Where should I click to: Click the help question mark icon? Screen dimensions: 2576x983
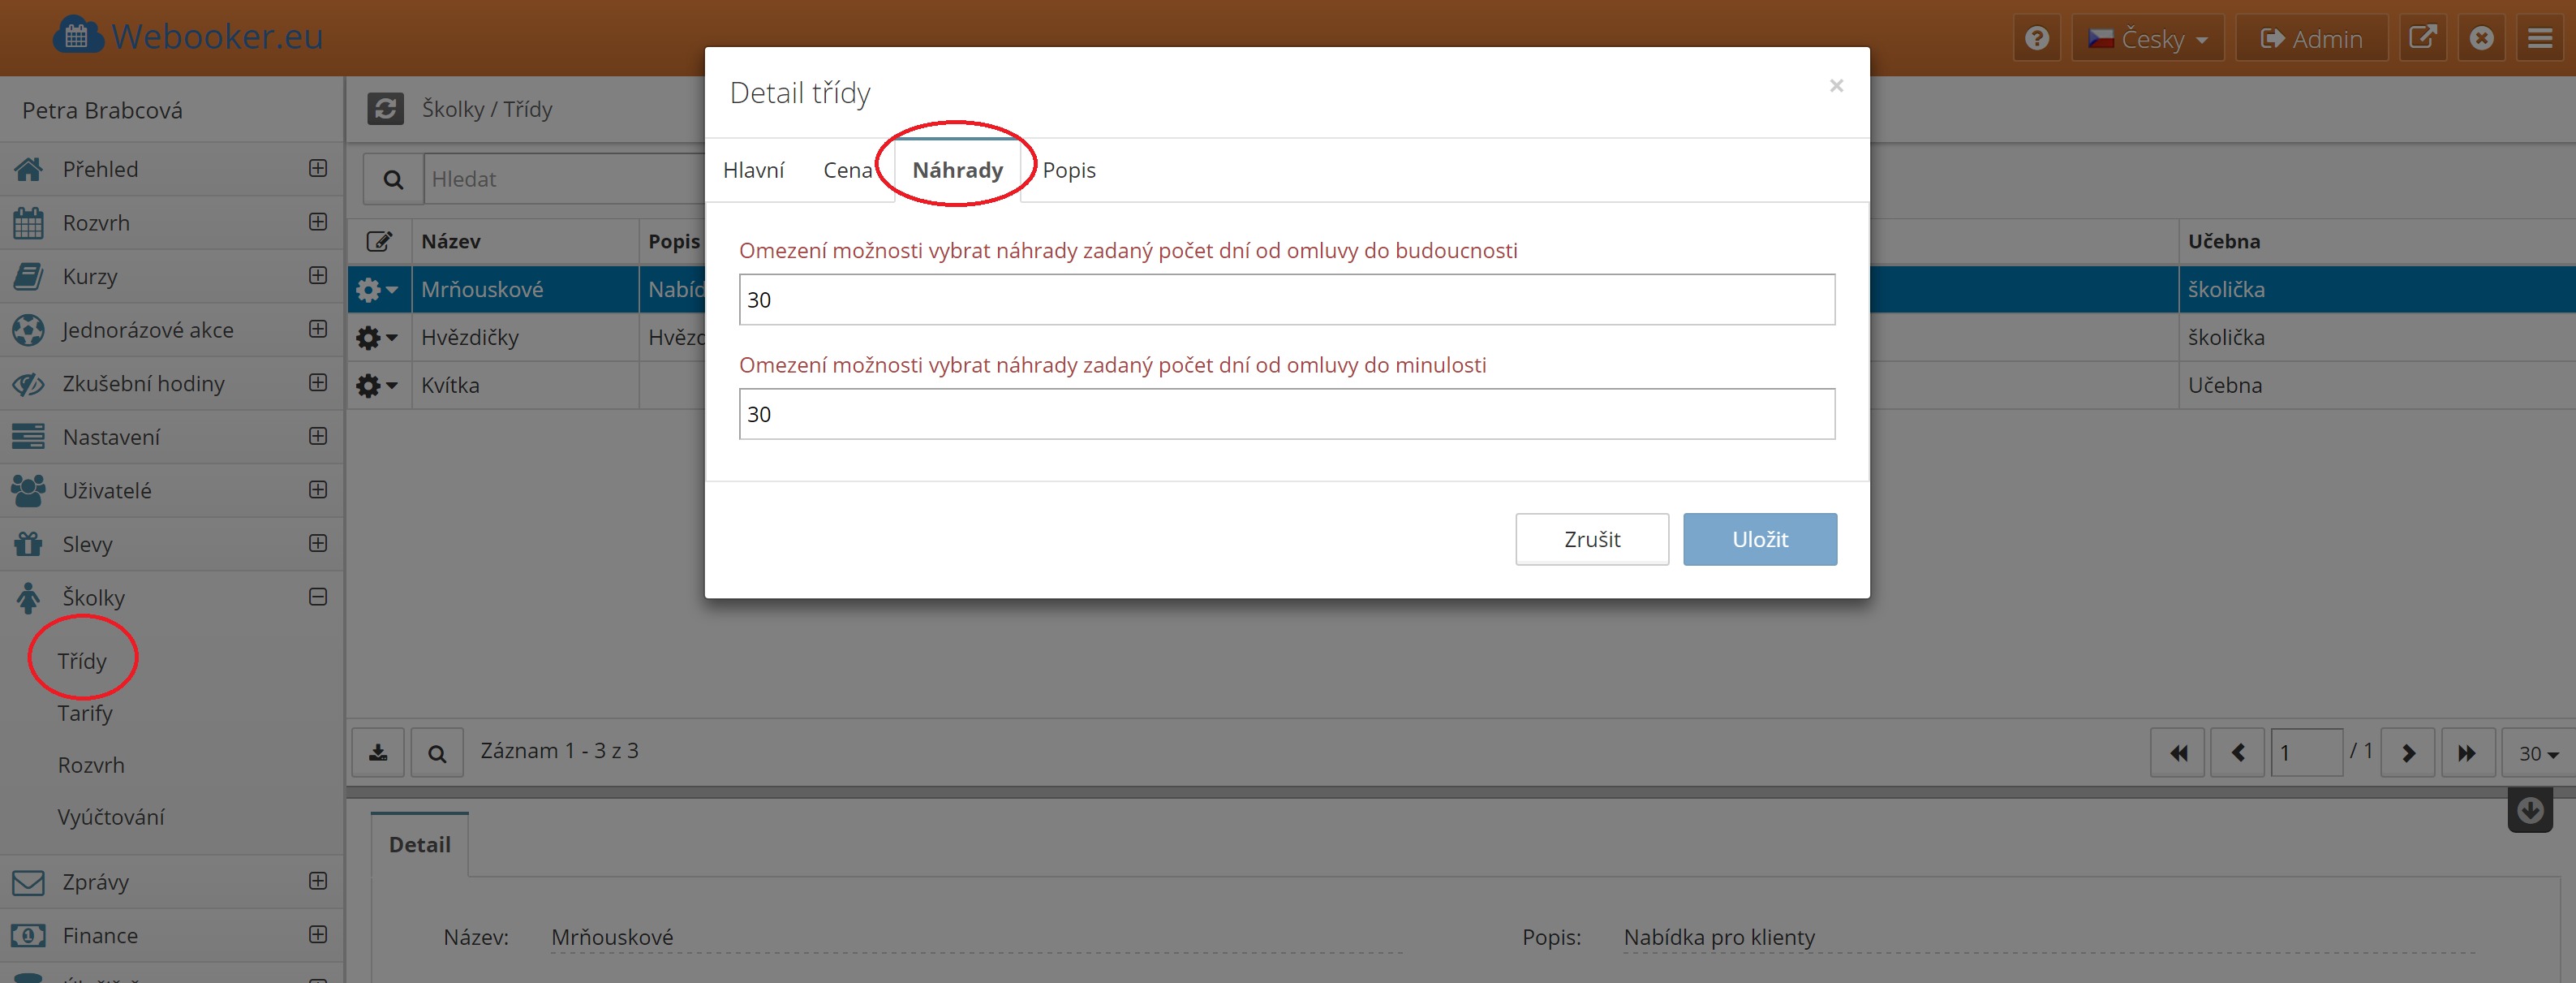[x=2036, y=38]
